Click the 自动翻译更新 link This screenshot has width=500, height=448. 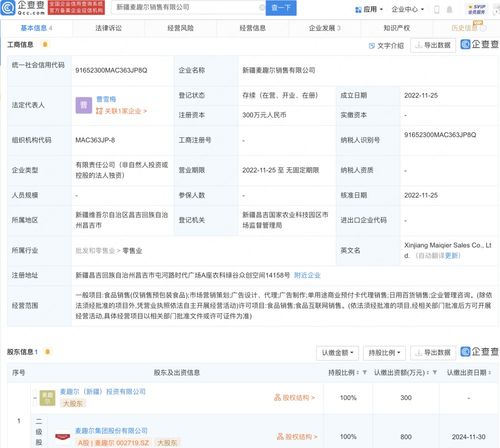438,256
